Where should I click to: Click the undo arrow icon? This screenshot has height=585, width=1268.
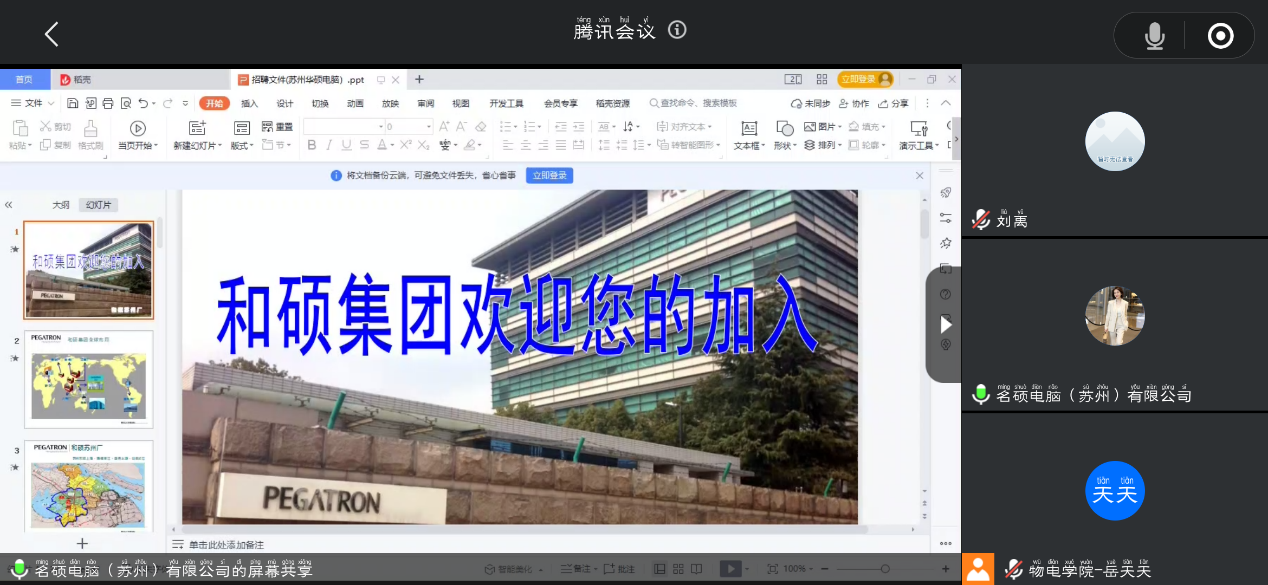pyautogui.click(x=143, y=103)
